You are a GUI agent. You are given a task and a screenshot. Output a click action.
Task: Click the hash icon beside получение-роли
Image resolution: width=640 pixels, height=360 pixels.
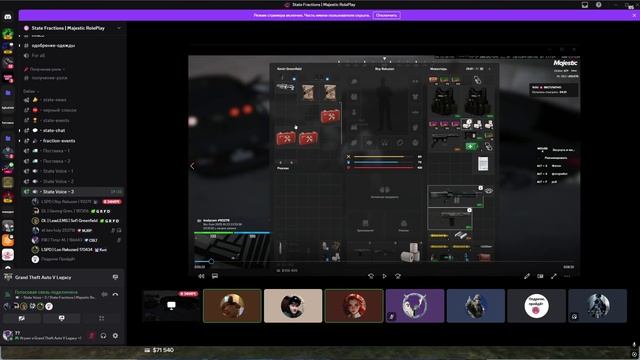(27, 78)
